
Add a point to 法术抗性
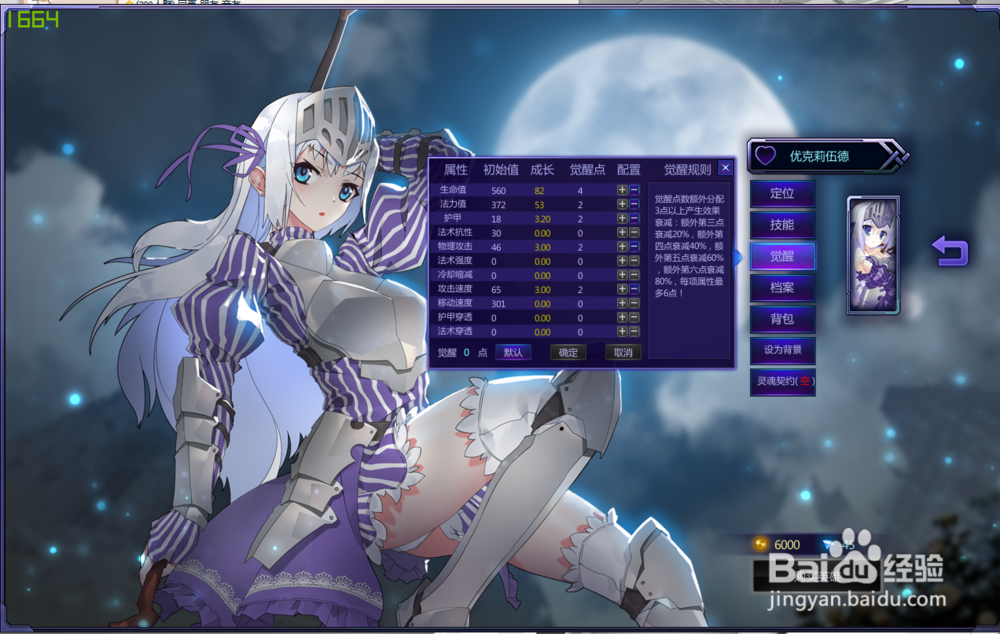(x=622, y=232)
